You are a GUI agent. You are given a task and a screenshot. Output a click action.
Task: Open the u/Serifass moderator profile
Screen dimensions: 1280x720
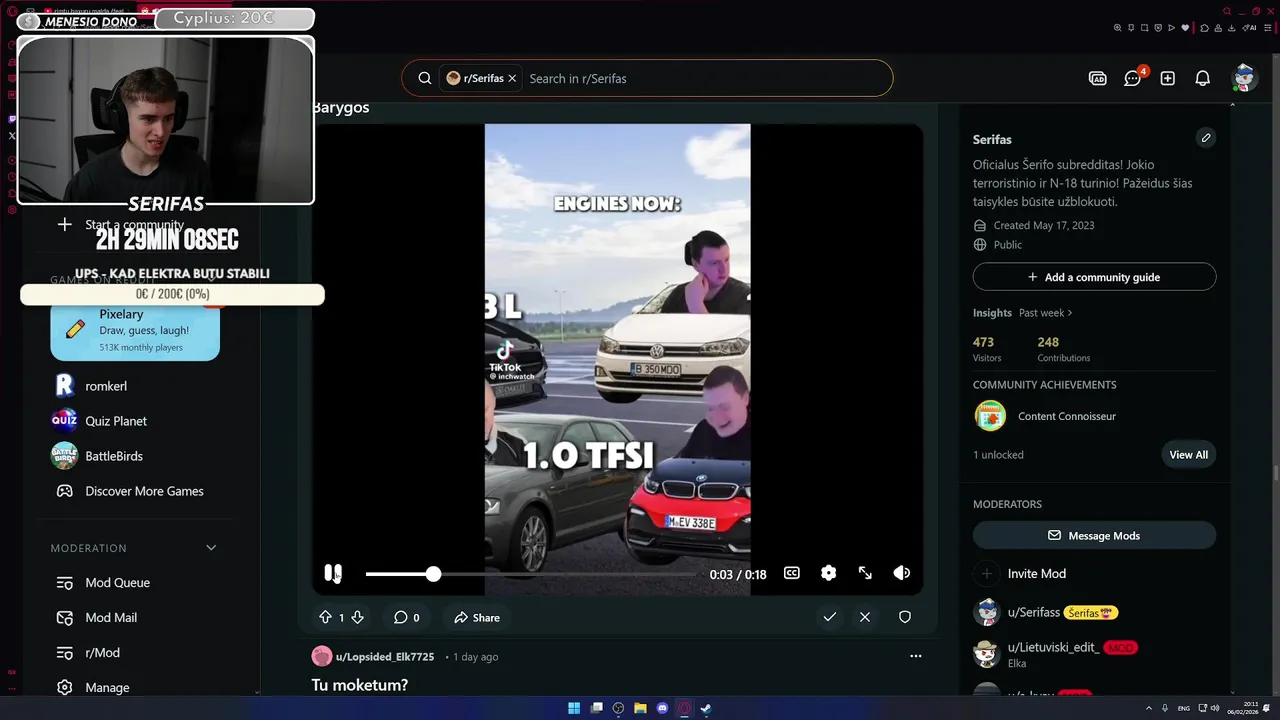1033,612
